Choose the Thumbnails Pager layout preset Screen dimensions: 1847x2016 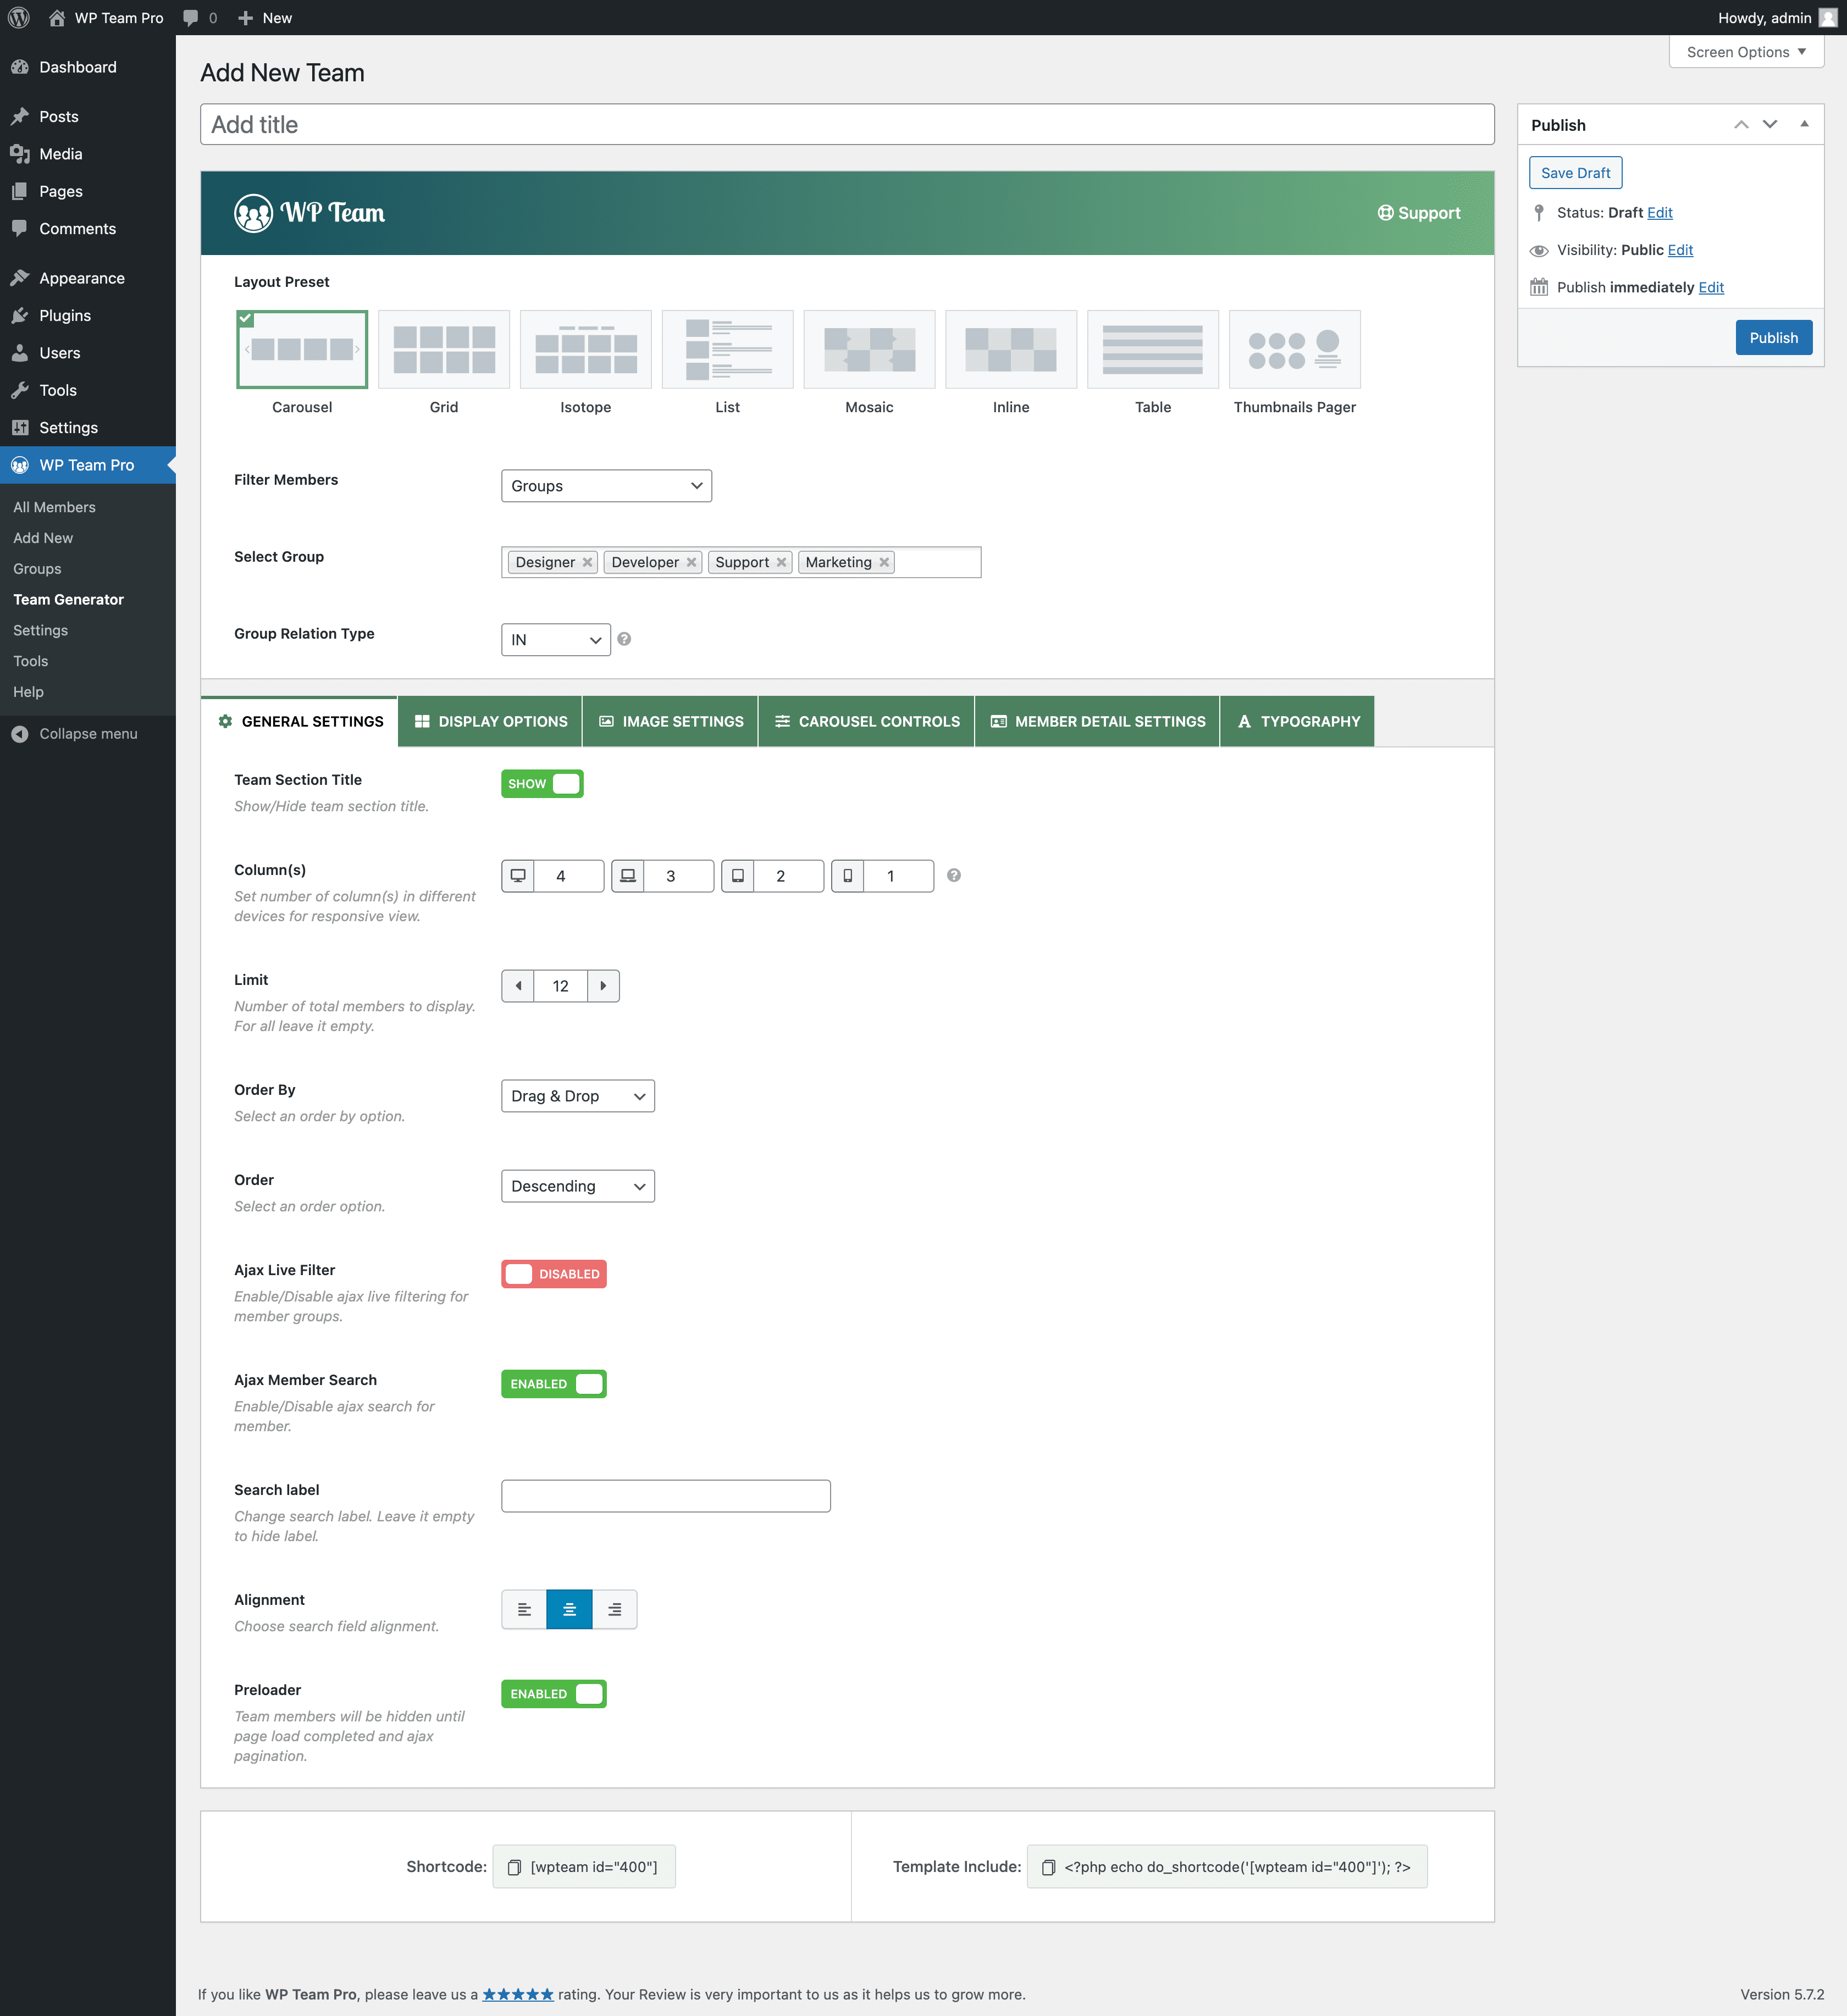pos(1294,349)
